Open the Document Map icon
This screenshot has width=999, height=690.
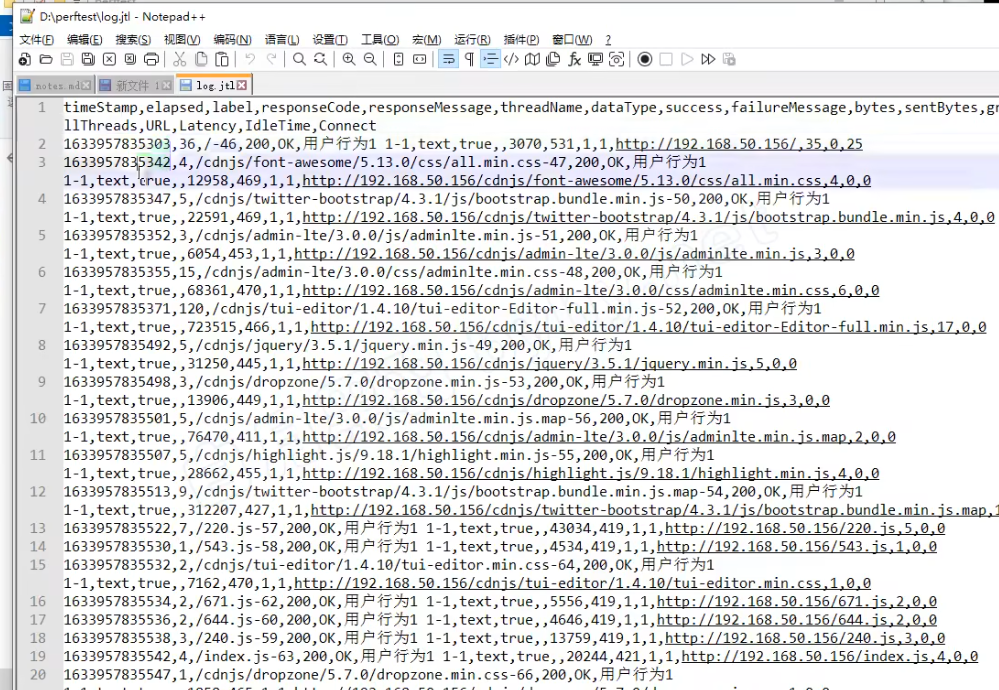(532, 59)
